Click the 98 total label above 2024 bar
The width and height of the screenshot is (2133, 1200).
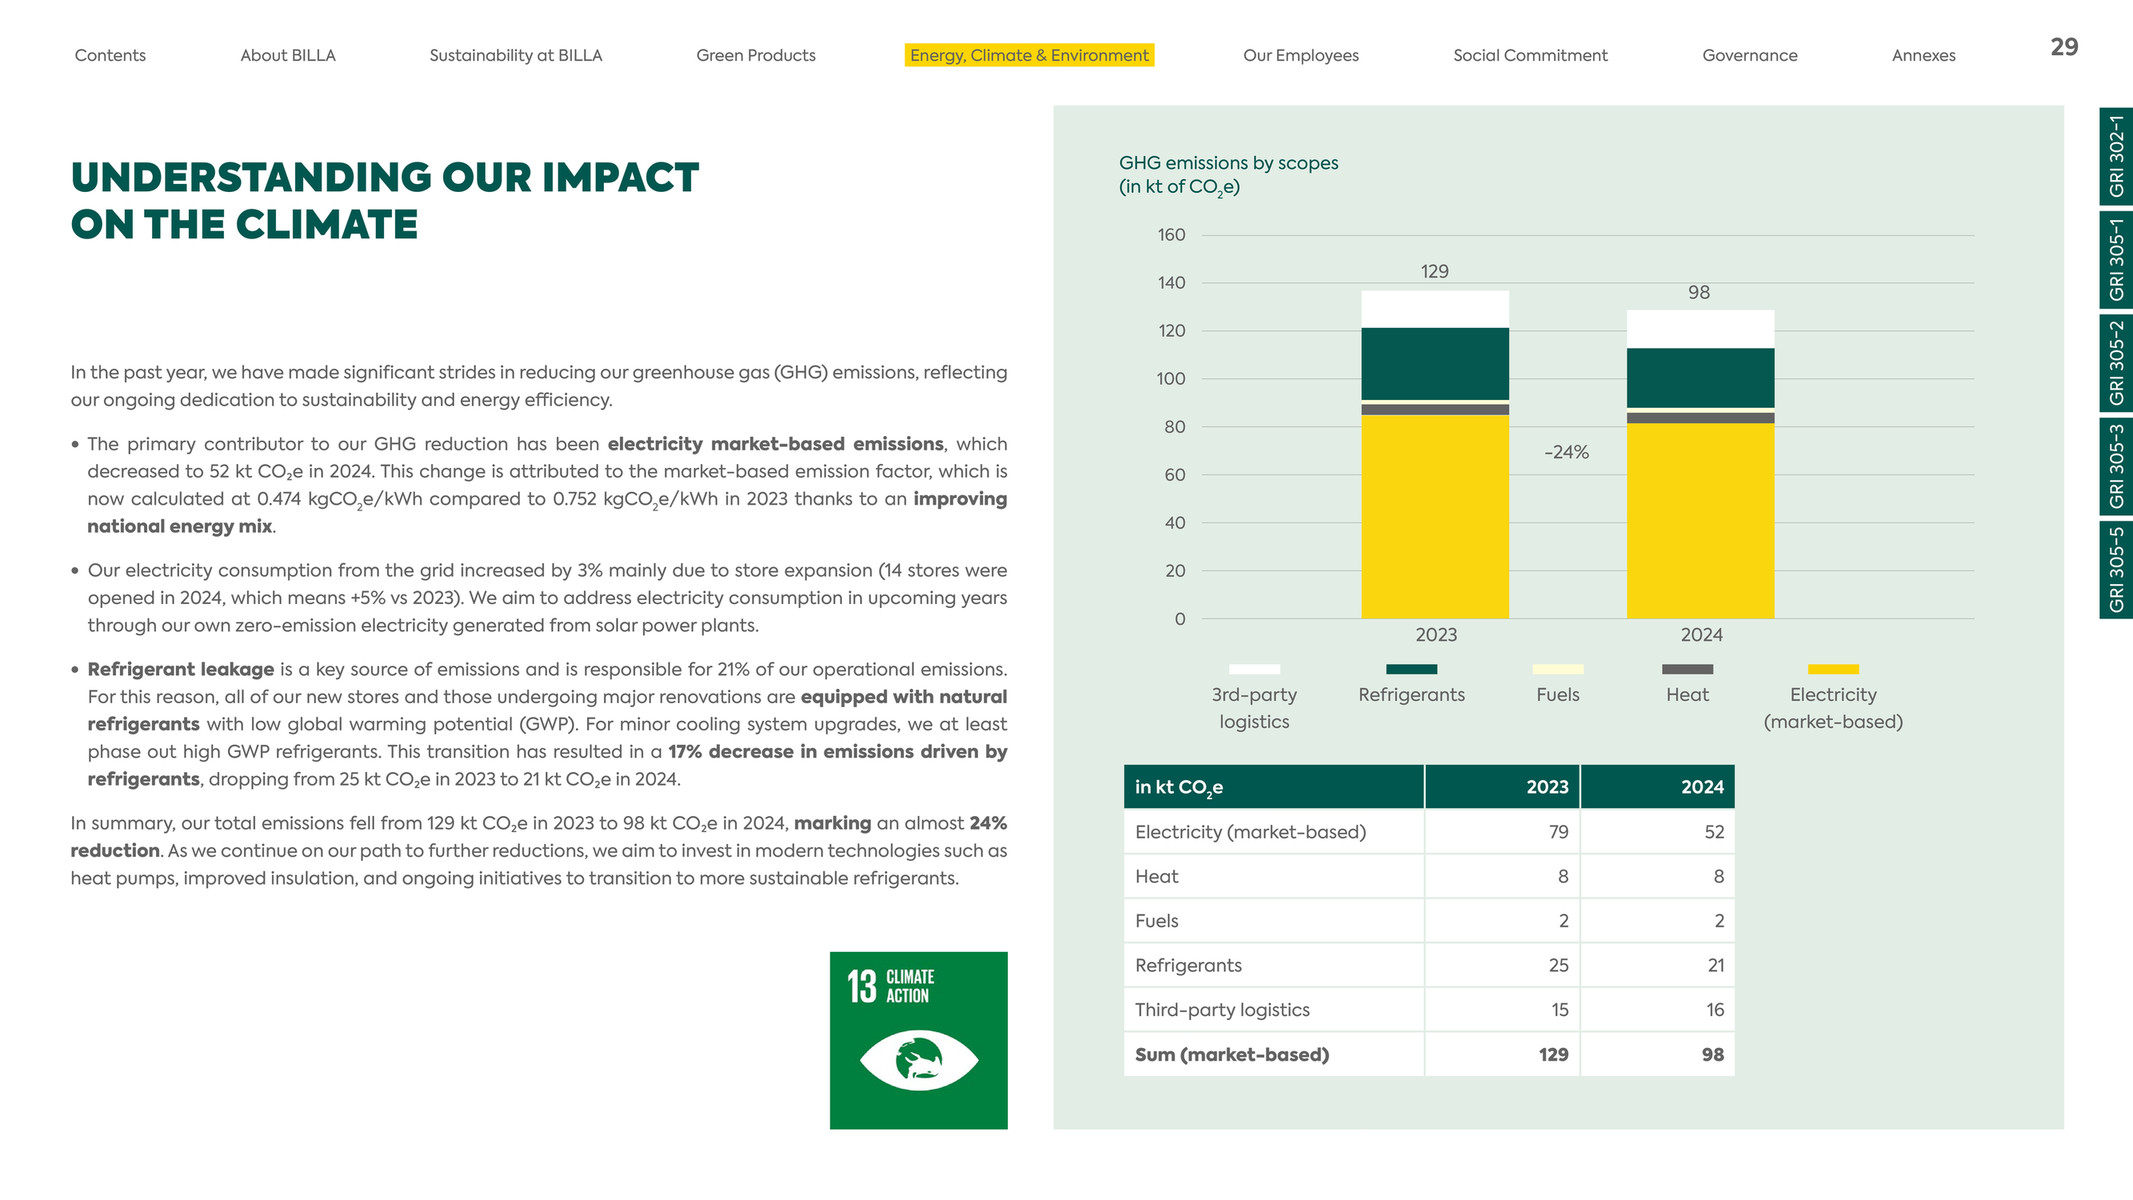(1699, 293)
